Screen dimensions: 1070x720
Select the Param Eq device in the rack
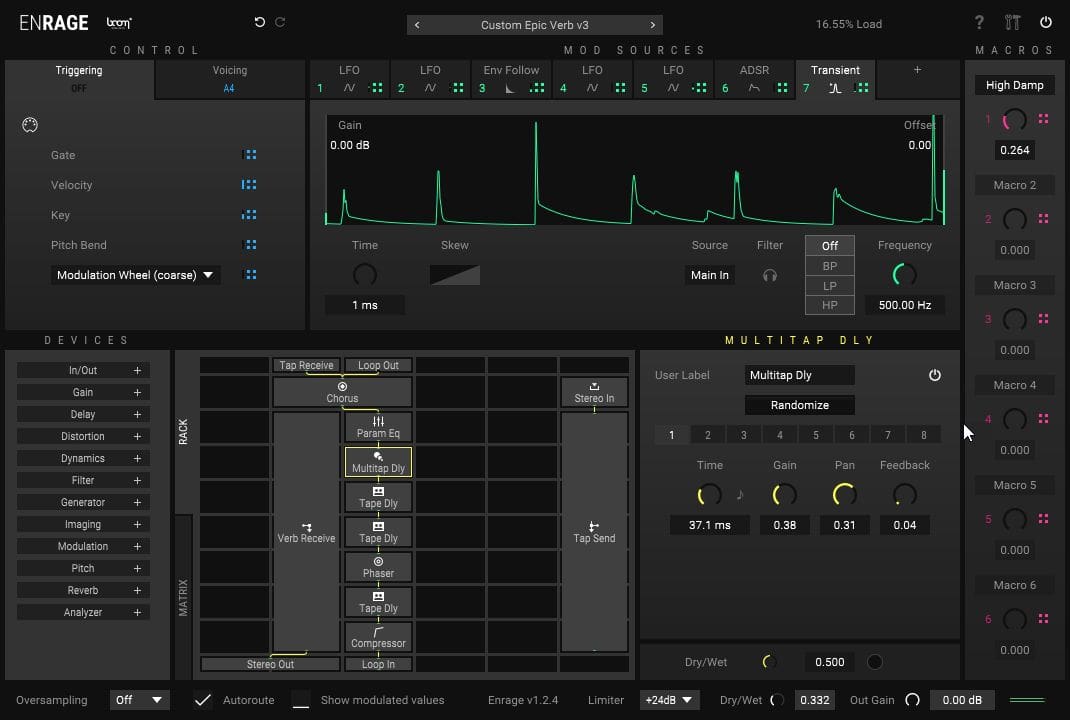(378, 427)
